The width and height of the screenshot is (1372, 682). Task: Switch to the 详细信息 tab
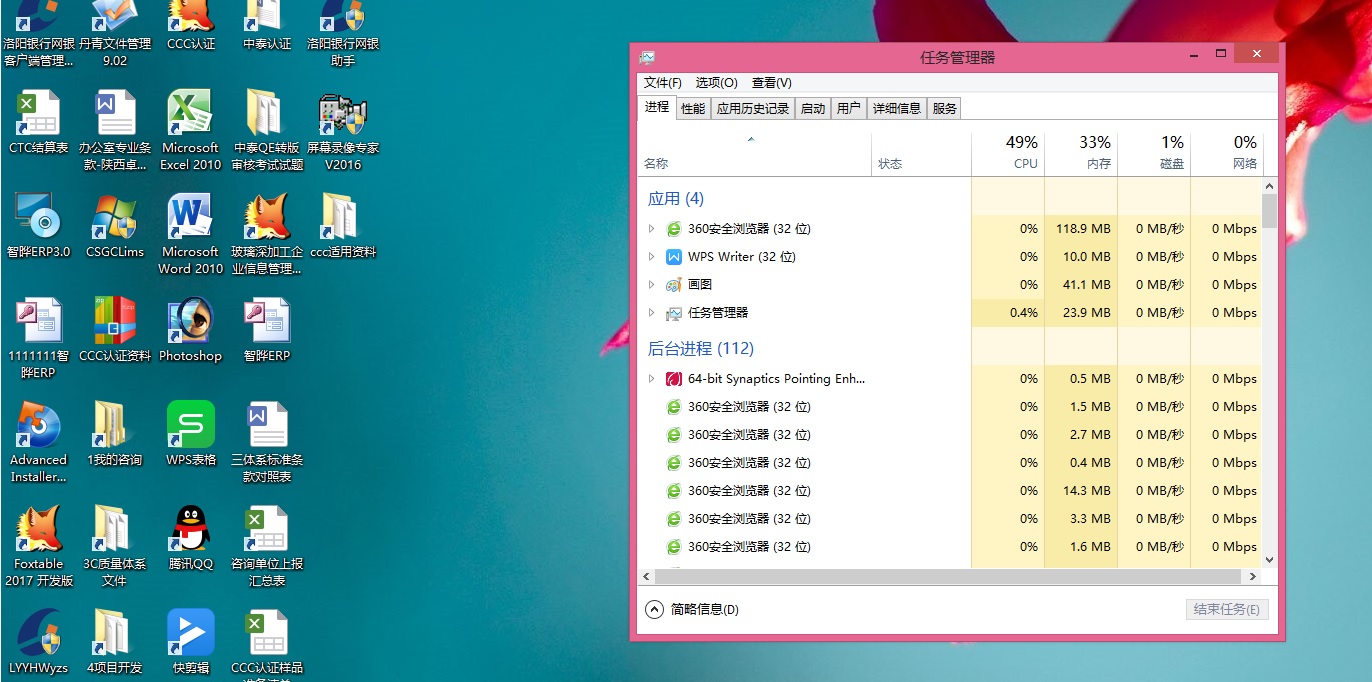coord(897,108)
